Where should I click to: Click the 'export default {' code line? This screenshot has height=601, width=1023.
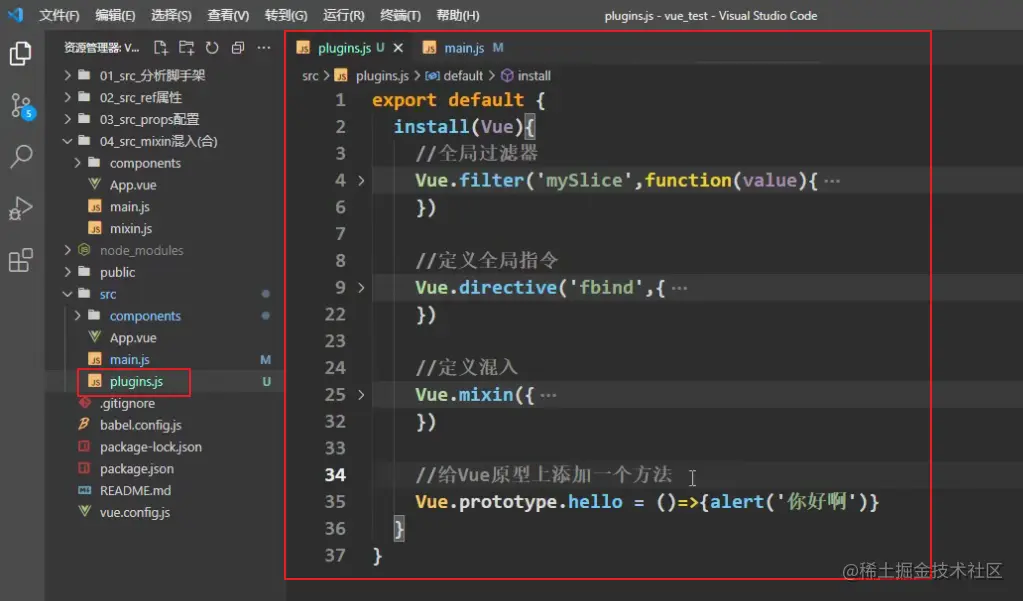pos(458,100)
